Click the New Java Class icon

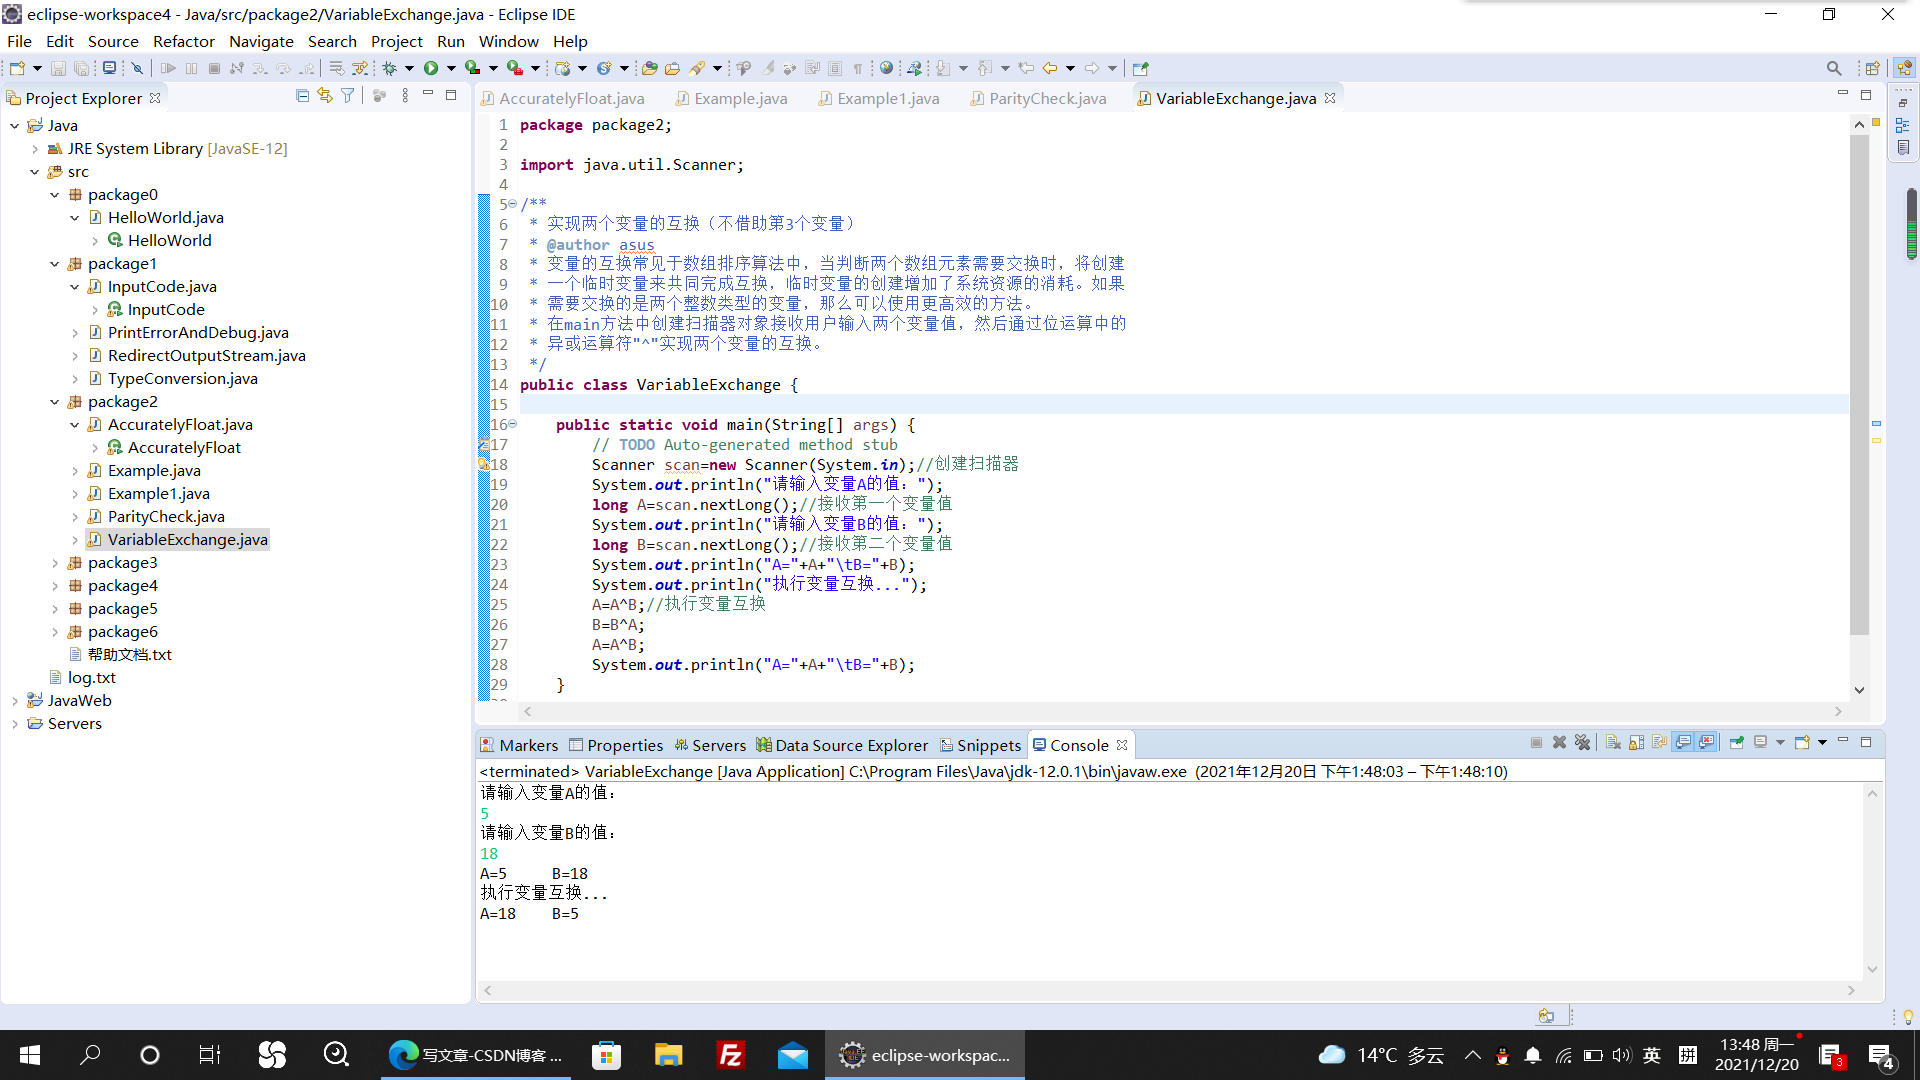604,68
